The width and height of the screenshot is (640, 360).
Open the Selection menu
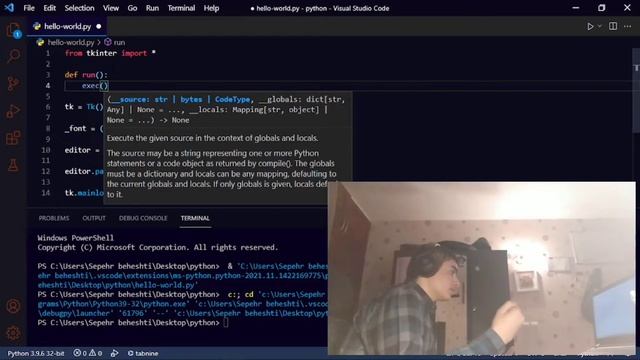tap(79, 8)
